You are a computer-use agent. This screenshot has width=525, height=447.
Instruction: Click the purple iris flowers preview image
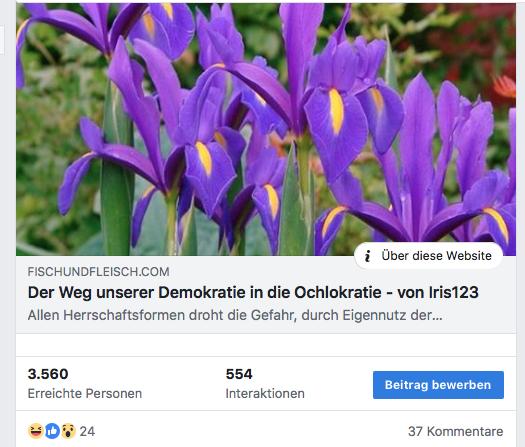coord(266,129)
